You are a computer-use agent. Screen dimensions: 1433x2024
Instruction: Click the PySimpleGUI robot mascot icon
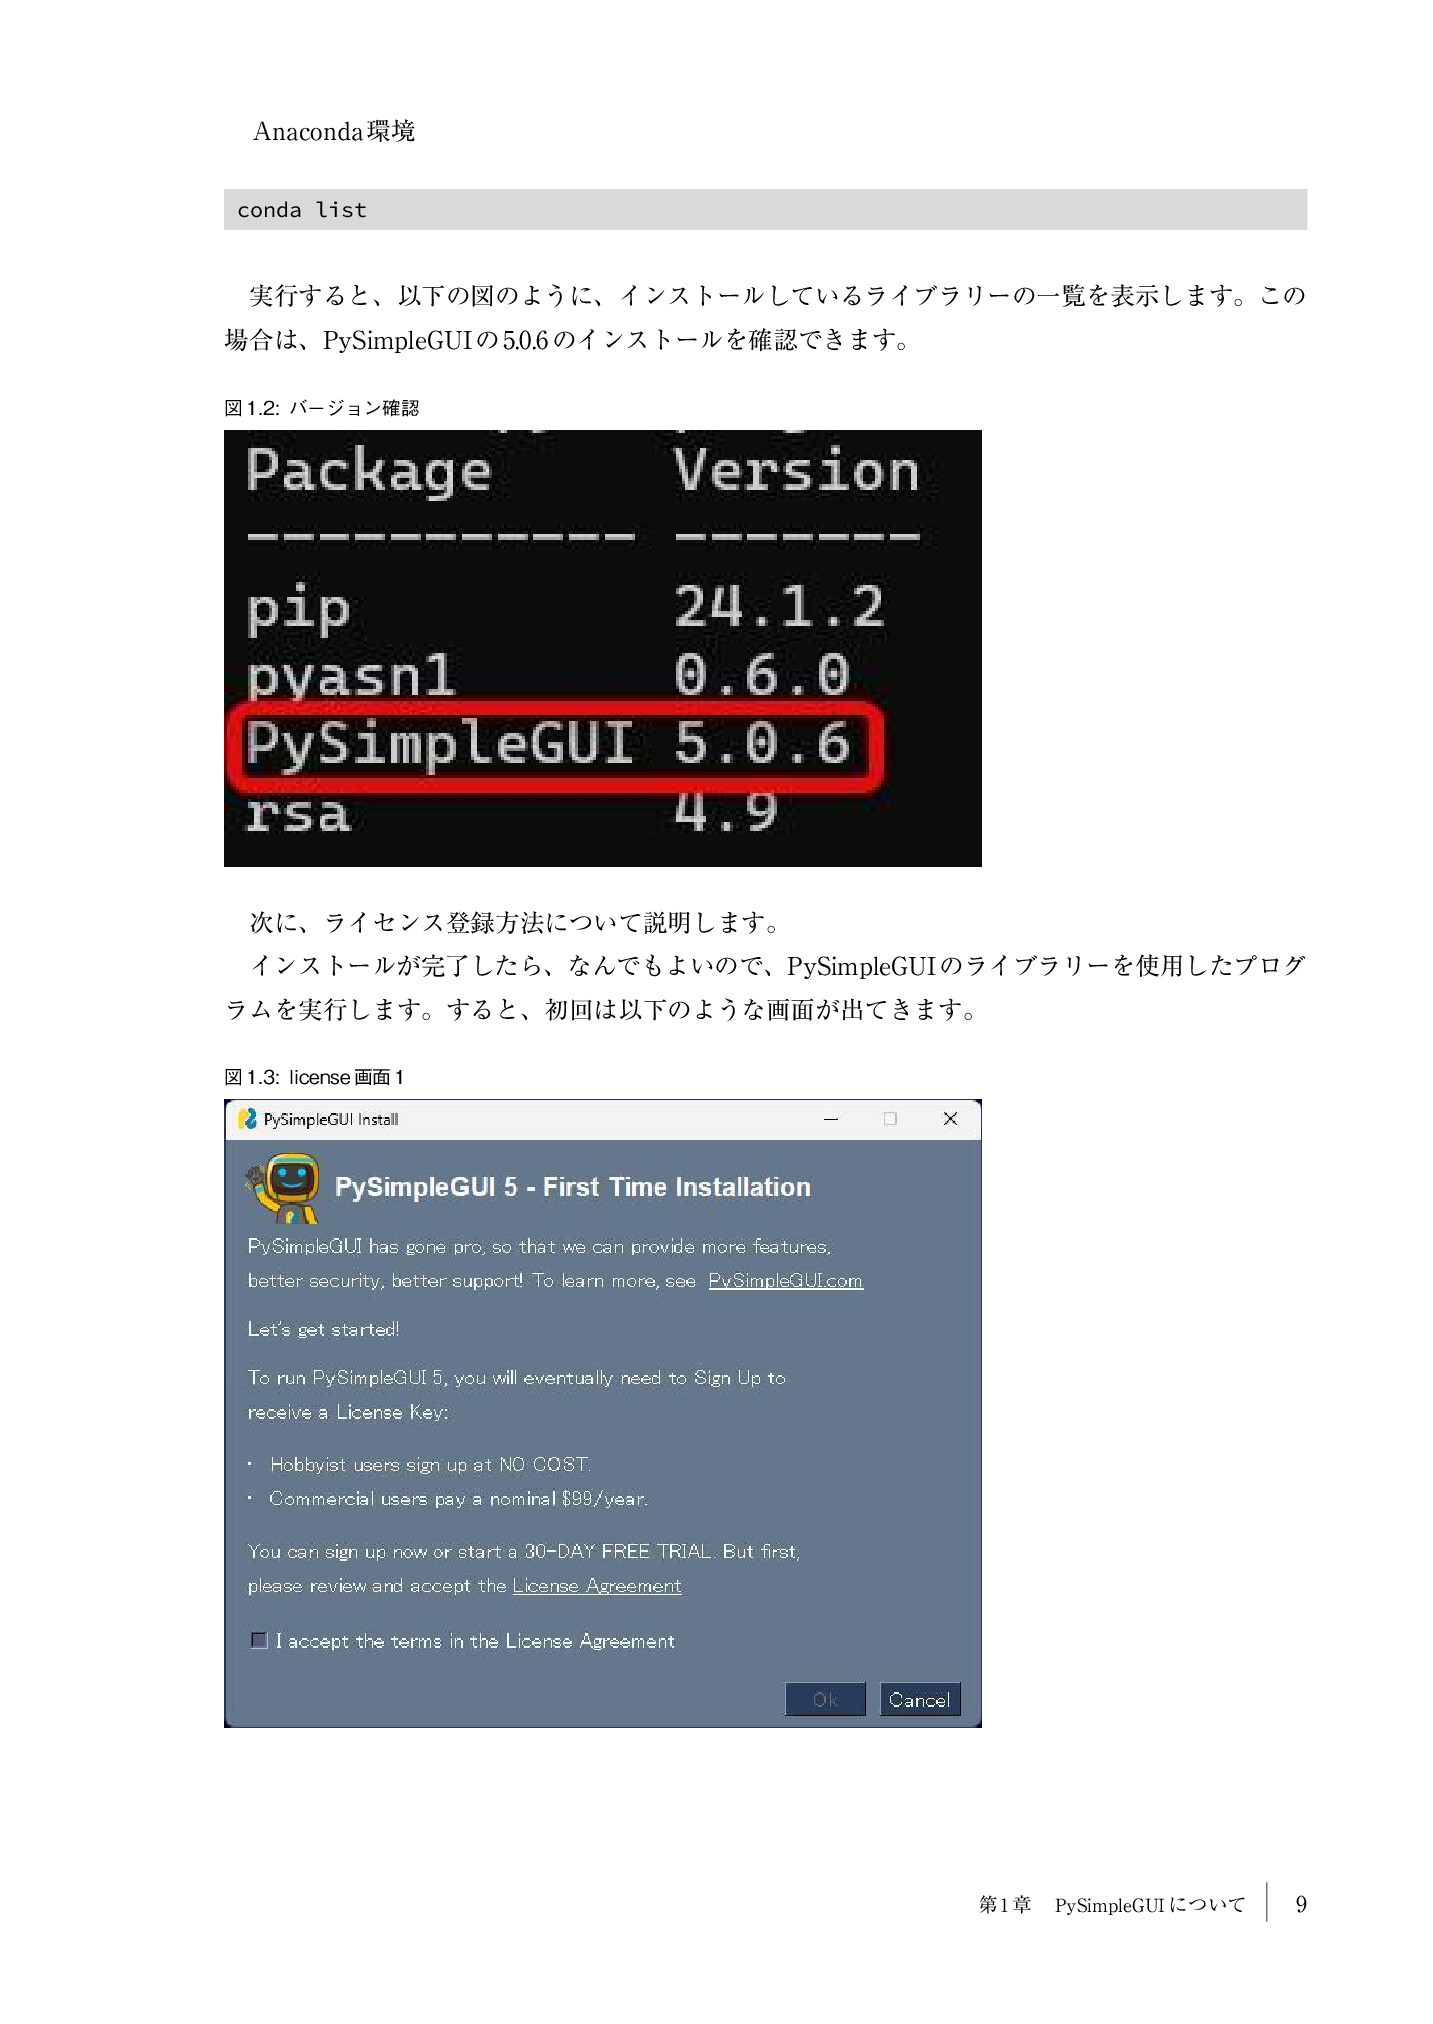(284, 1188)
